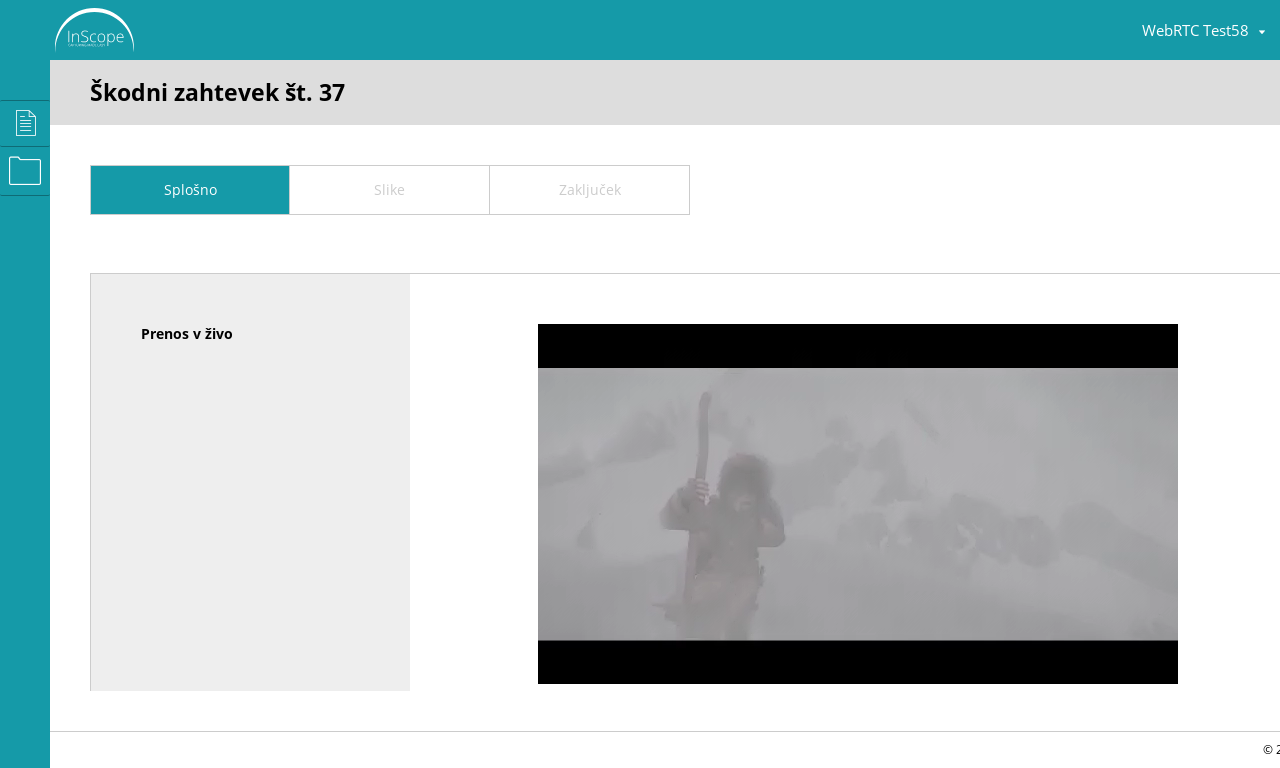The width and height of the screenshot is (1280, 768).
Task: Select the 'Prenos v živo' label
Action: (187, 334)
